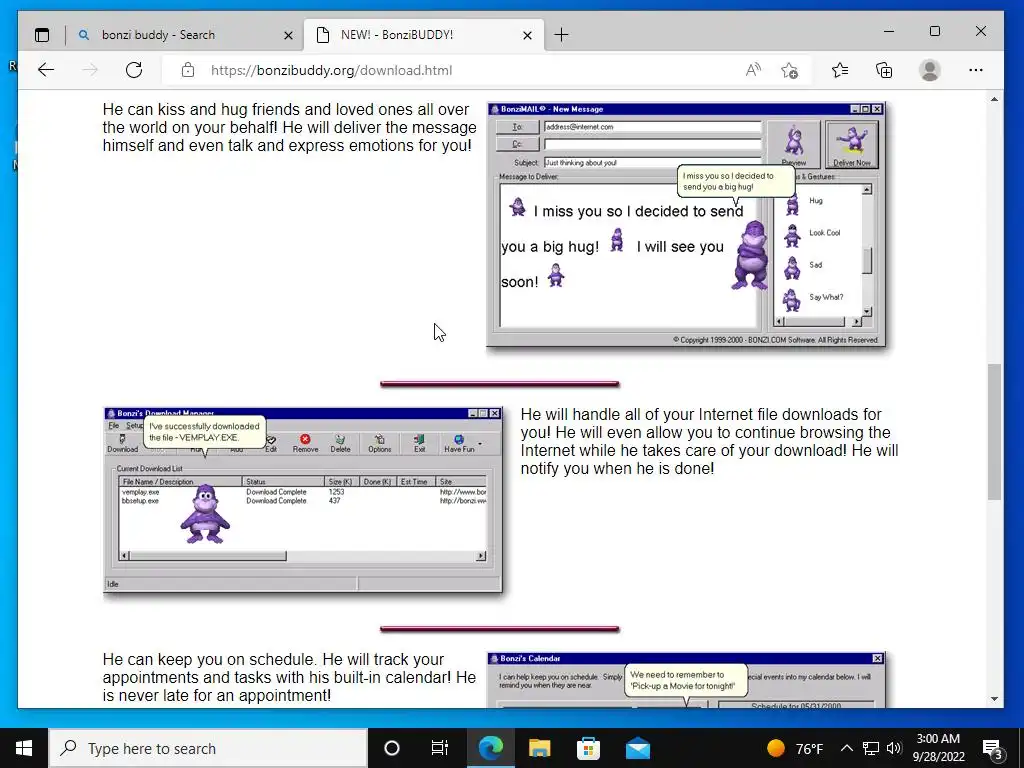This screenshot has height=768, width=1024.
Task: Click the Bonzi's Calendar screenshot
Action: [x=686, y=680]
